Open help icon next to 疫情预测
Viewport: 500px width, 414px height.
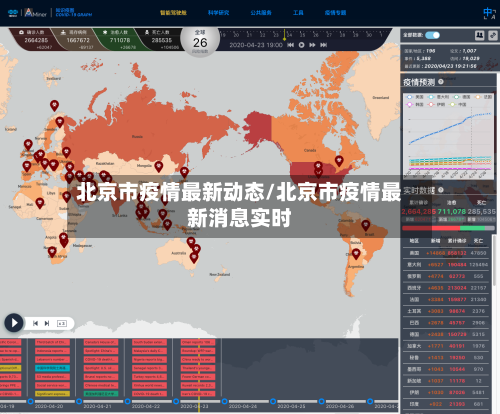tap(441, 82)
